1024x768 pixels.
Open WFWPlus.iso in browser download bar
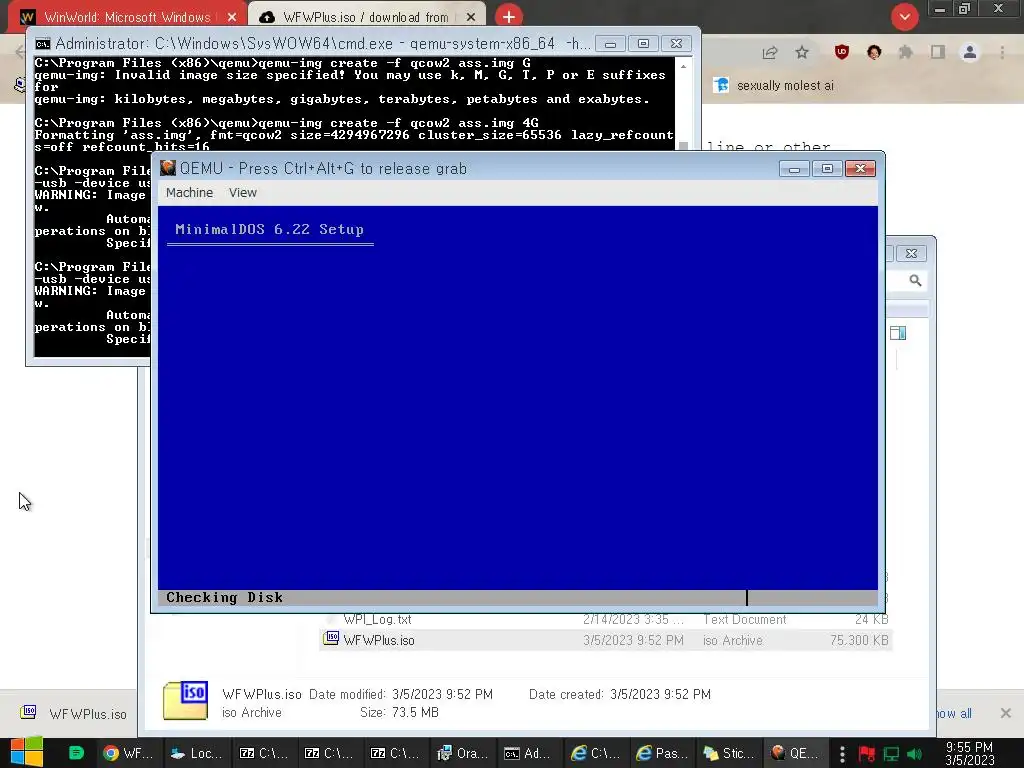(x=73, y=714)
